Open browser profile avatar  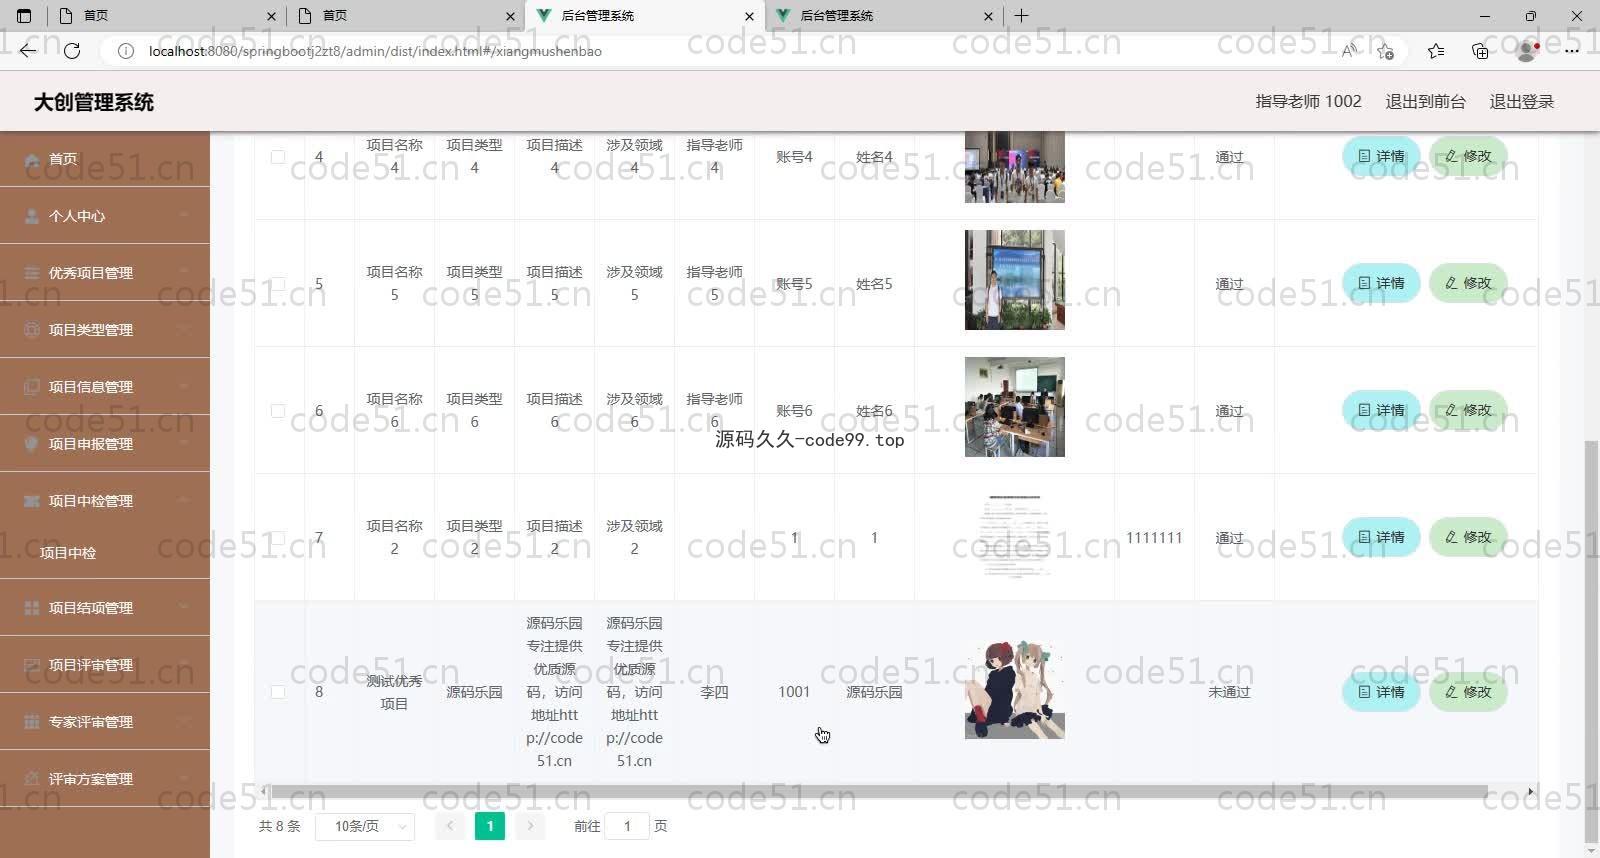tap(1526, 51)
